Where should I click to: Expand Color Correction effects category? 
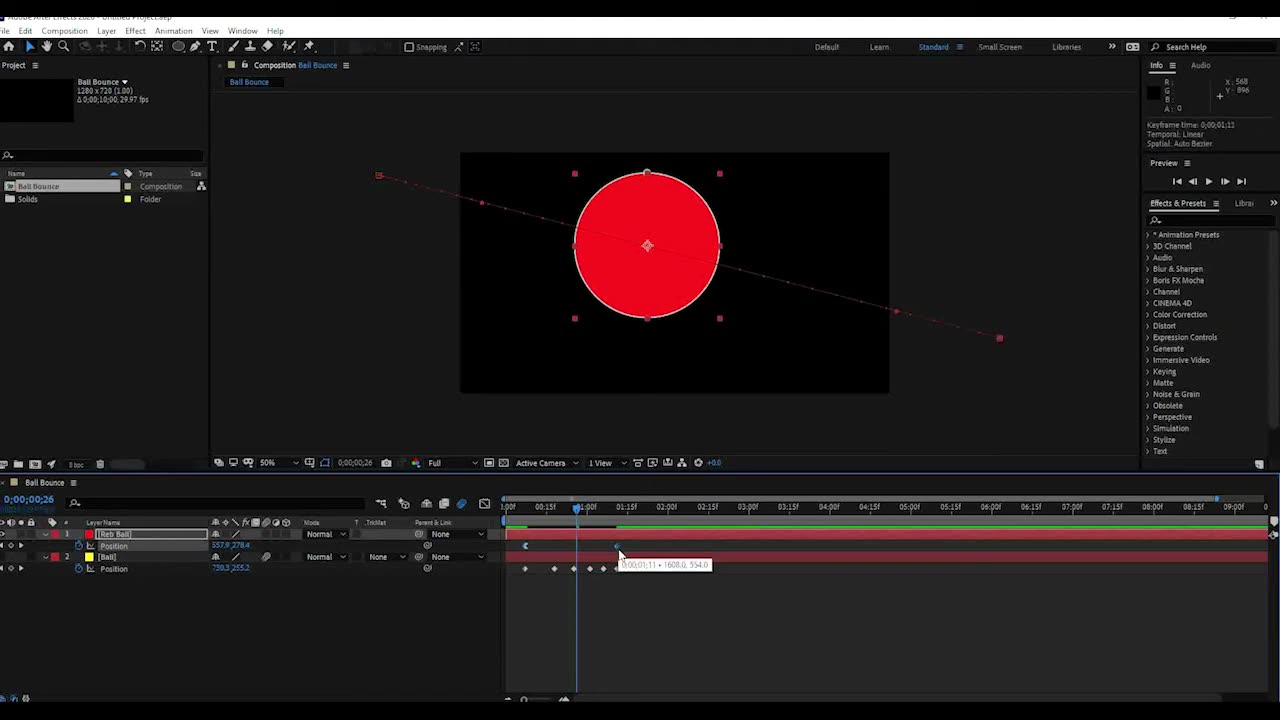(x=1148, y=315)
